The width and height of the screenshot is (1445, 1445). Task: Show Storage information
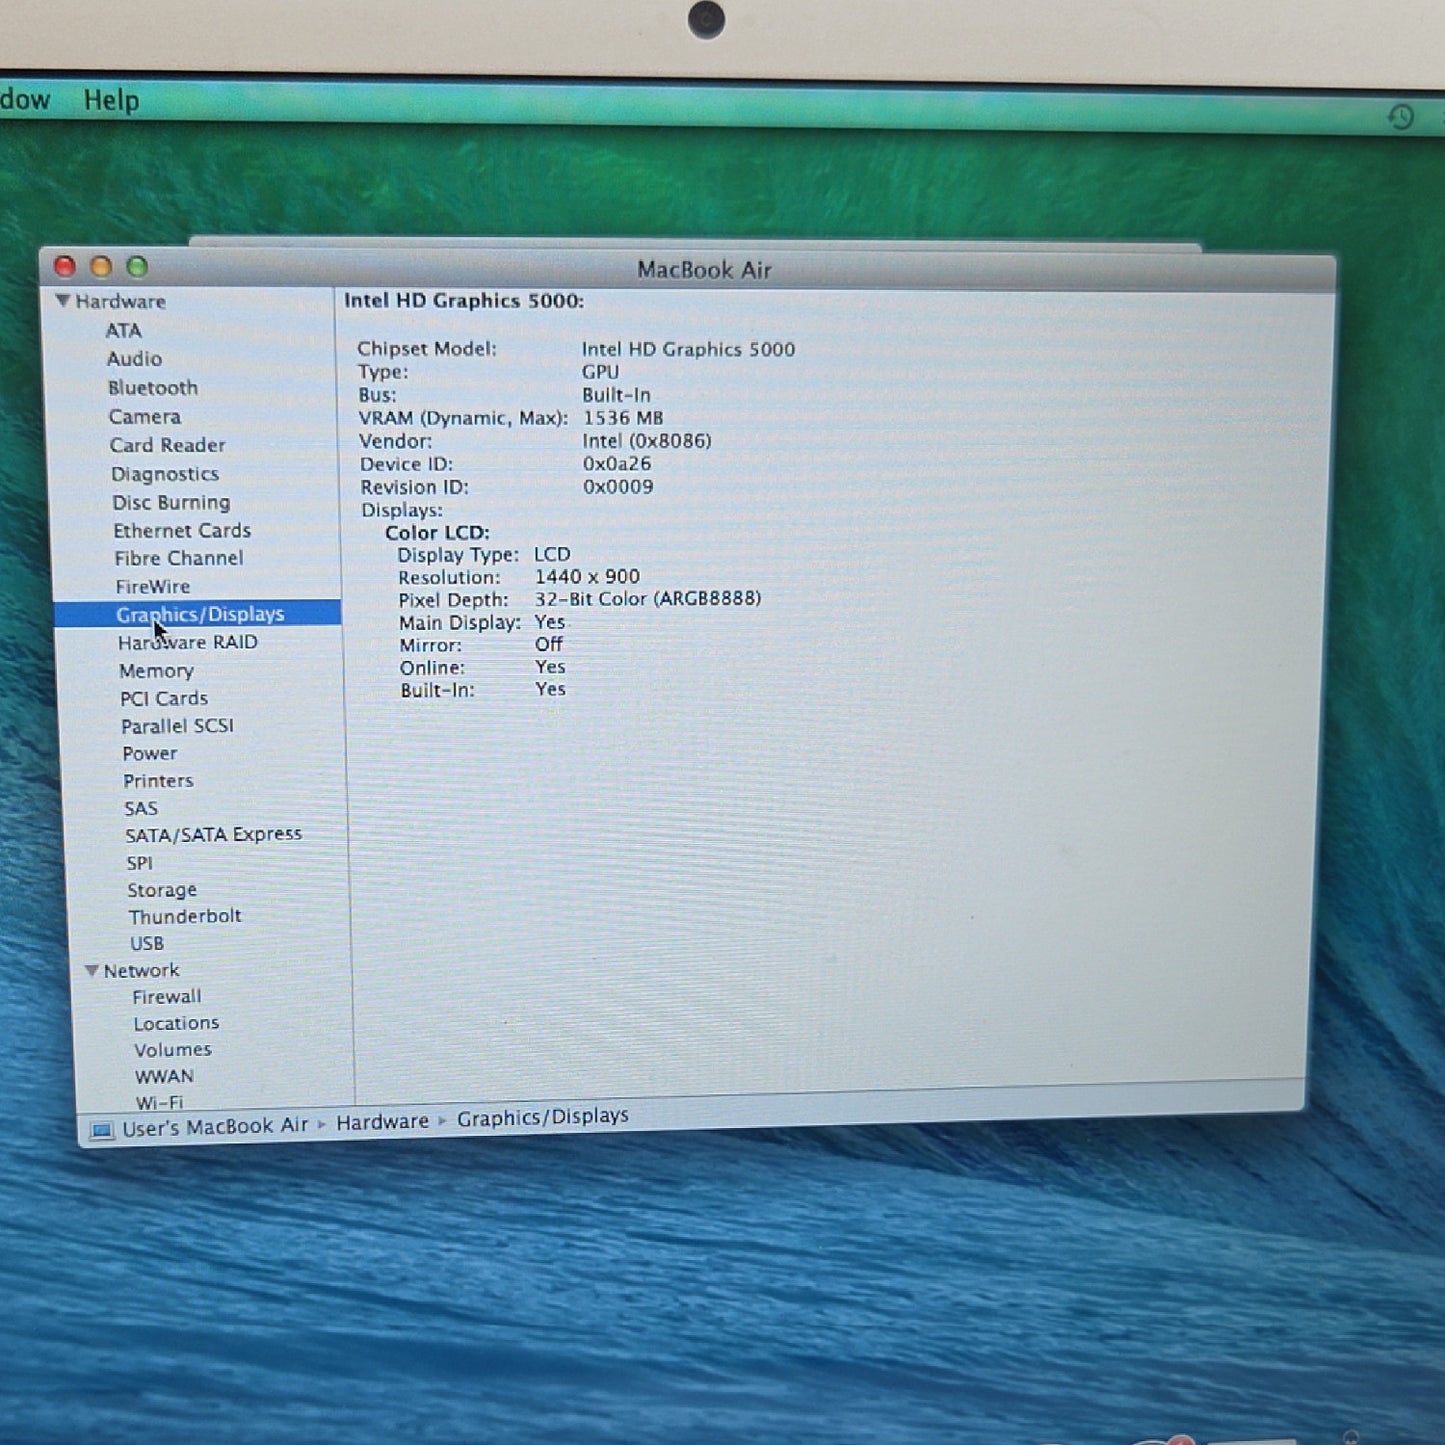[x=162, y=890]
